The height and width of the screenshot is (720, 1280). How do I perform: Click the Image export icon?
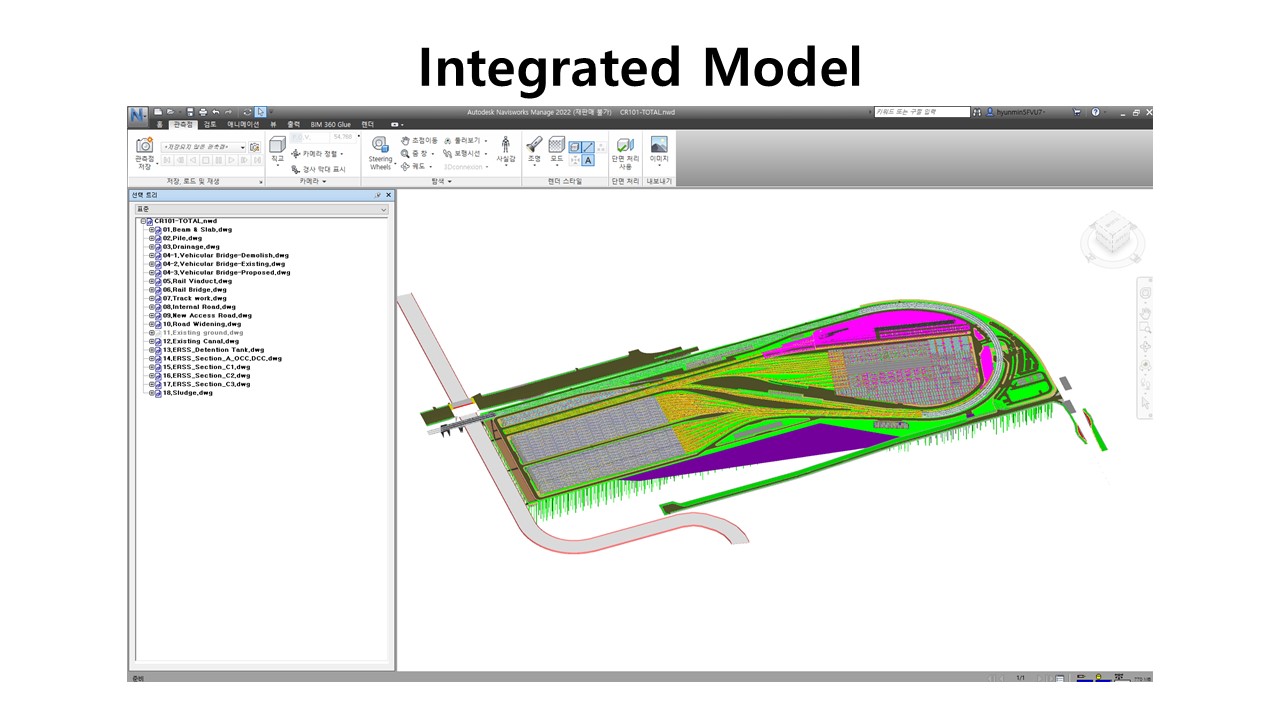point(659,145)
